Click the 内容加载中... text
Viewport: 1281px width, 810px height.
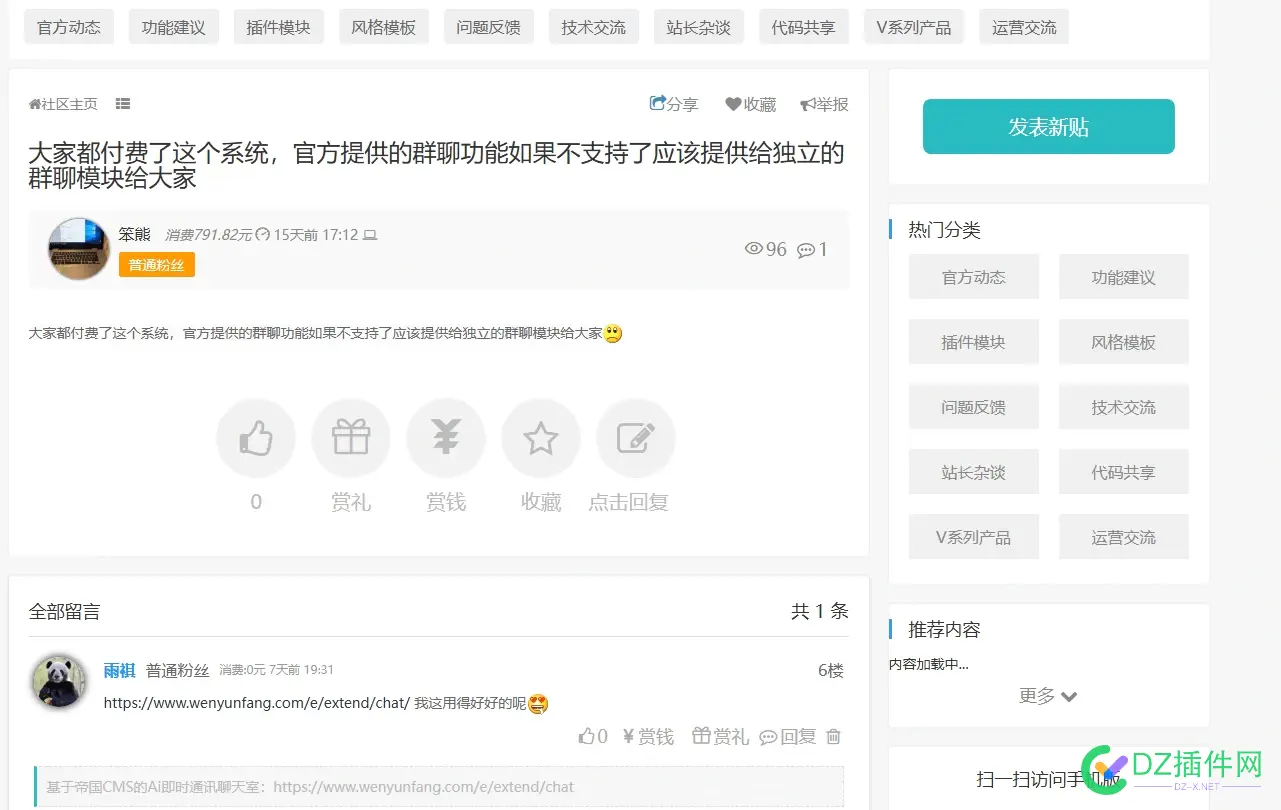[x=929, y=664]
